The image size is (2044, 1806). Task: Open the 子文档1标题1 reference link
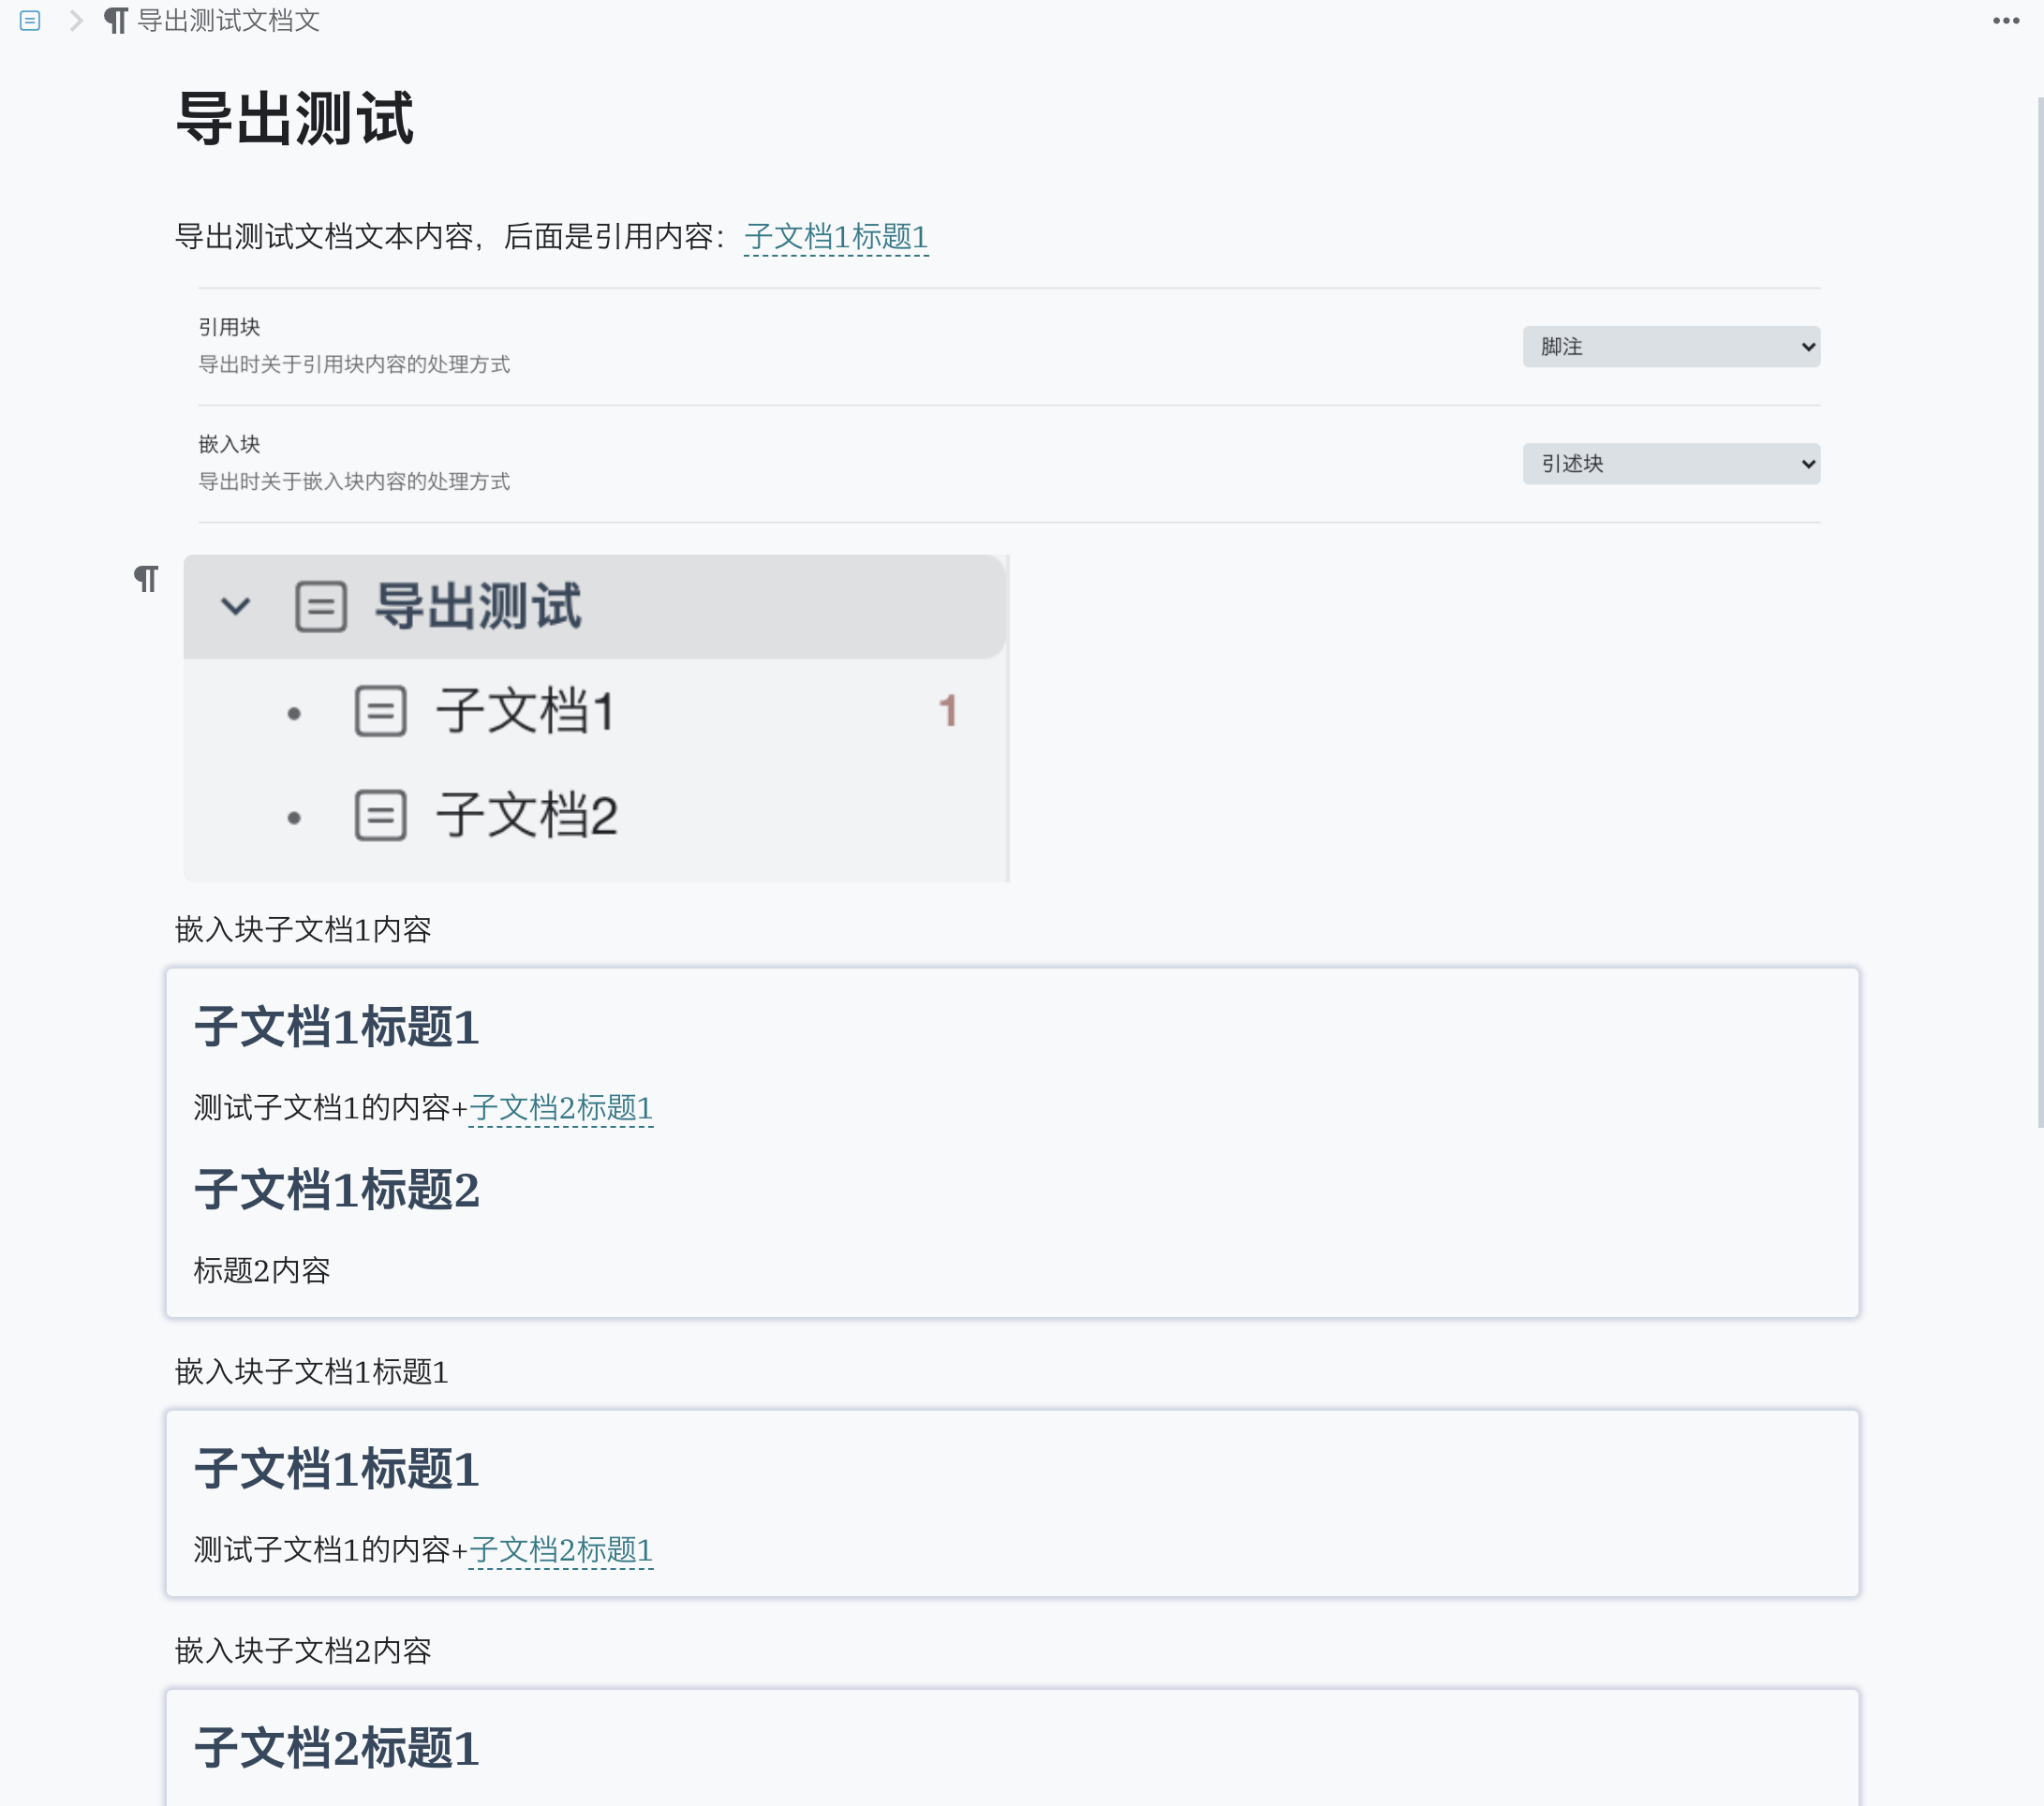[836, 237]
